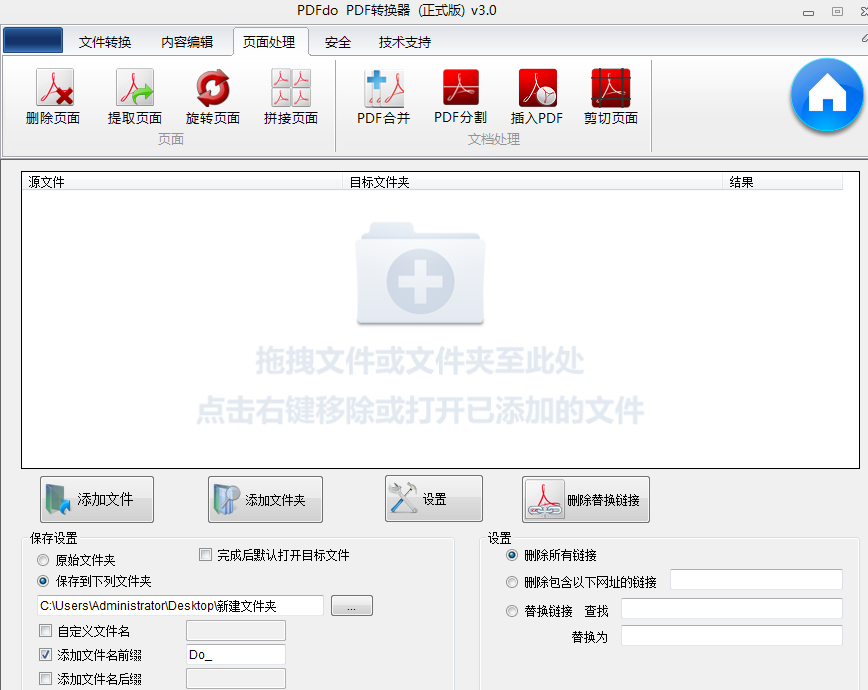Click the 自定义文件名 text field
The image size is (868, 690).
pos(236,631)
